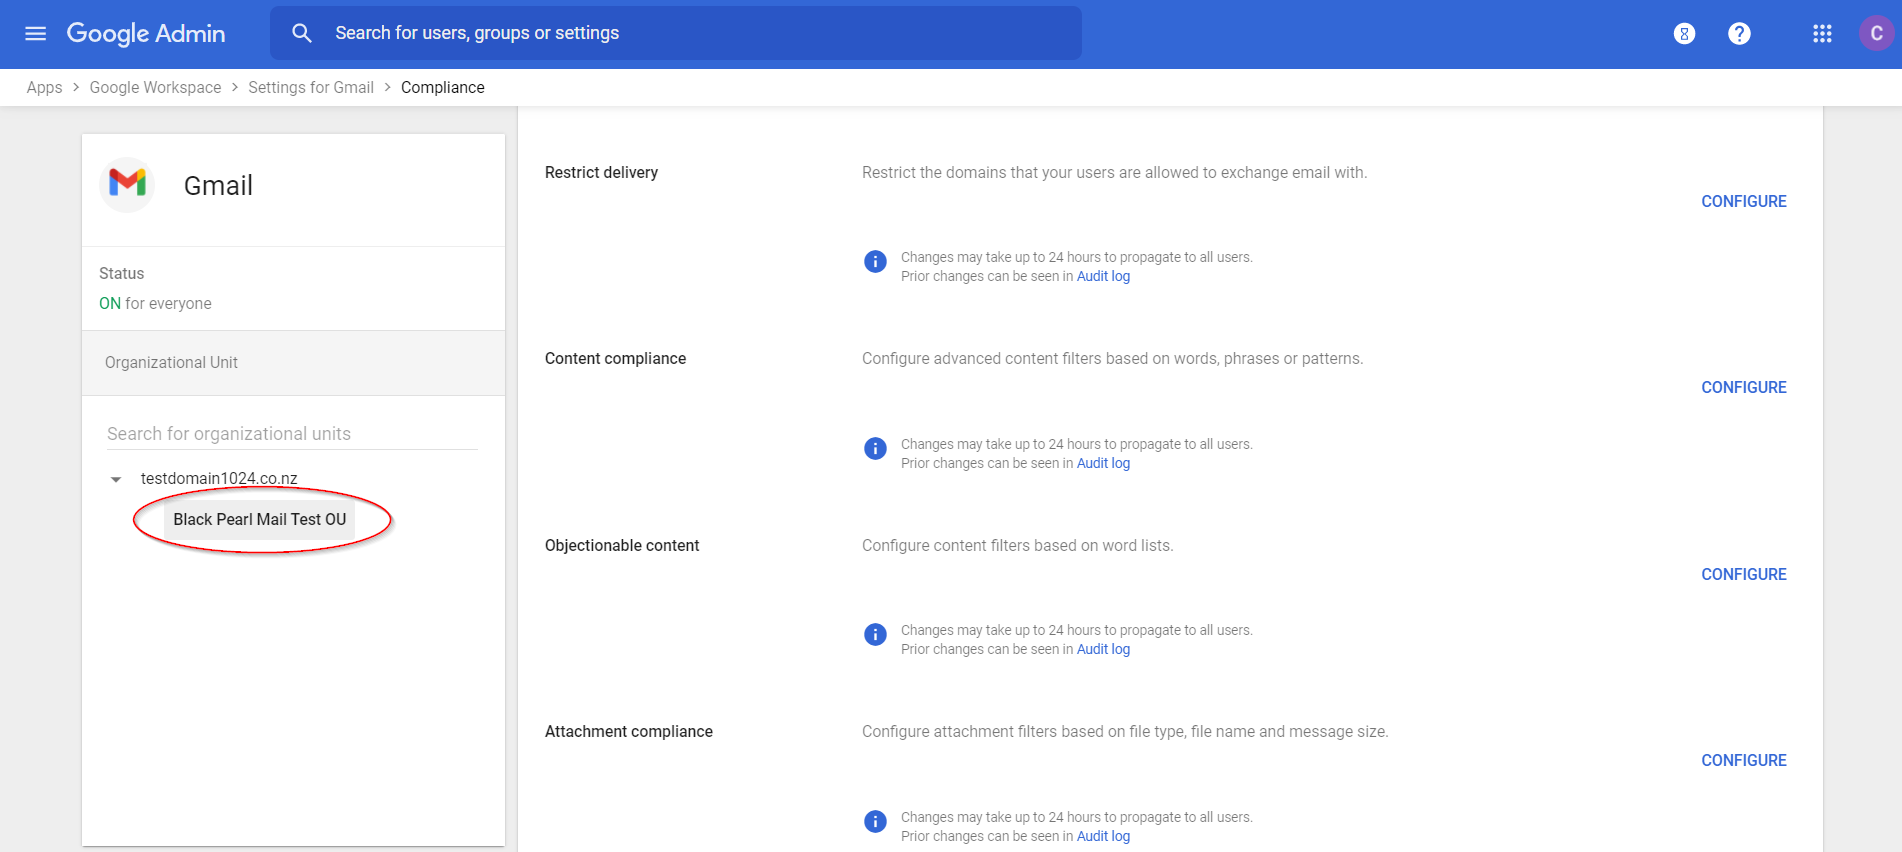Click 'Configure content filters based on word lists' text
This screenshot has height=852, width=1902.
pyautogui.click(x=1017, y=545)
